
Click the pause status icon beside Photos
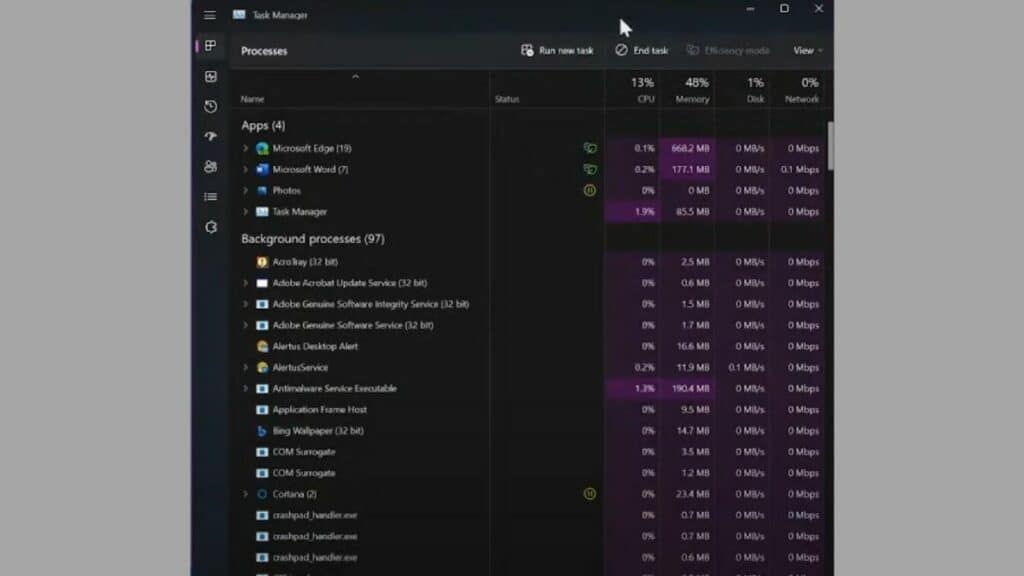point(591,190)
